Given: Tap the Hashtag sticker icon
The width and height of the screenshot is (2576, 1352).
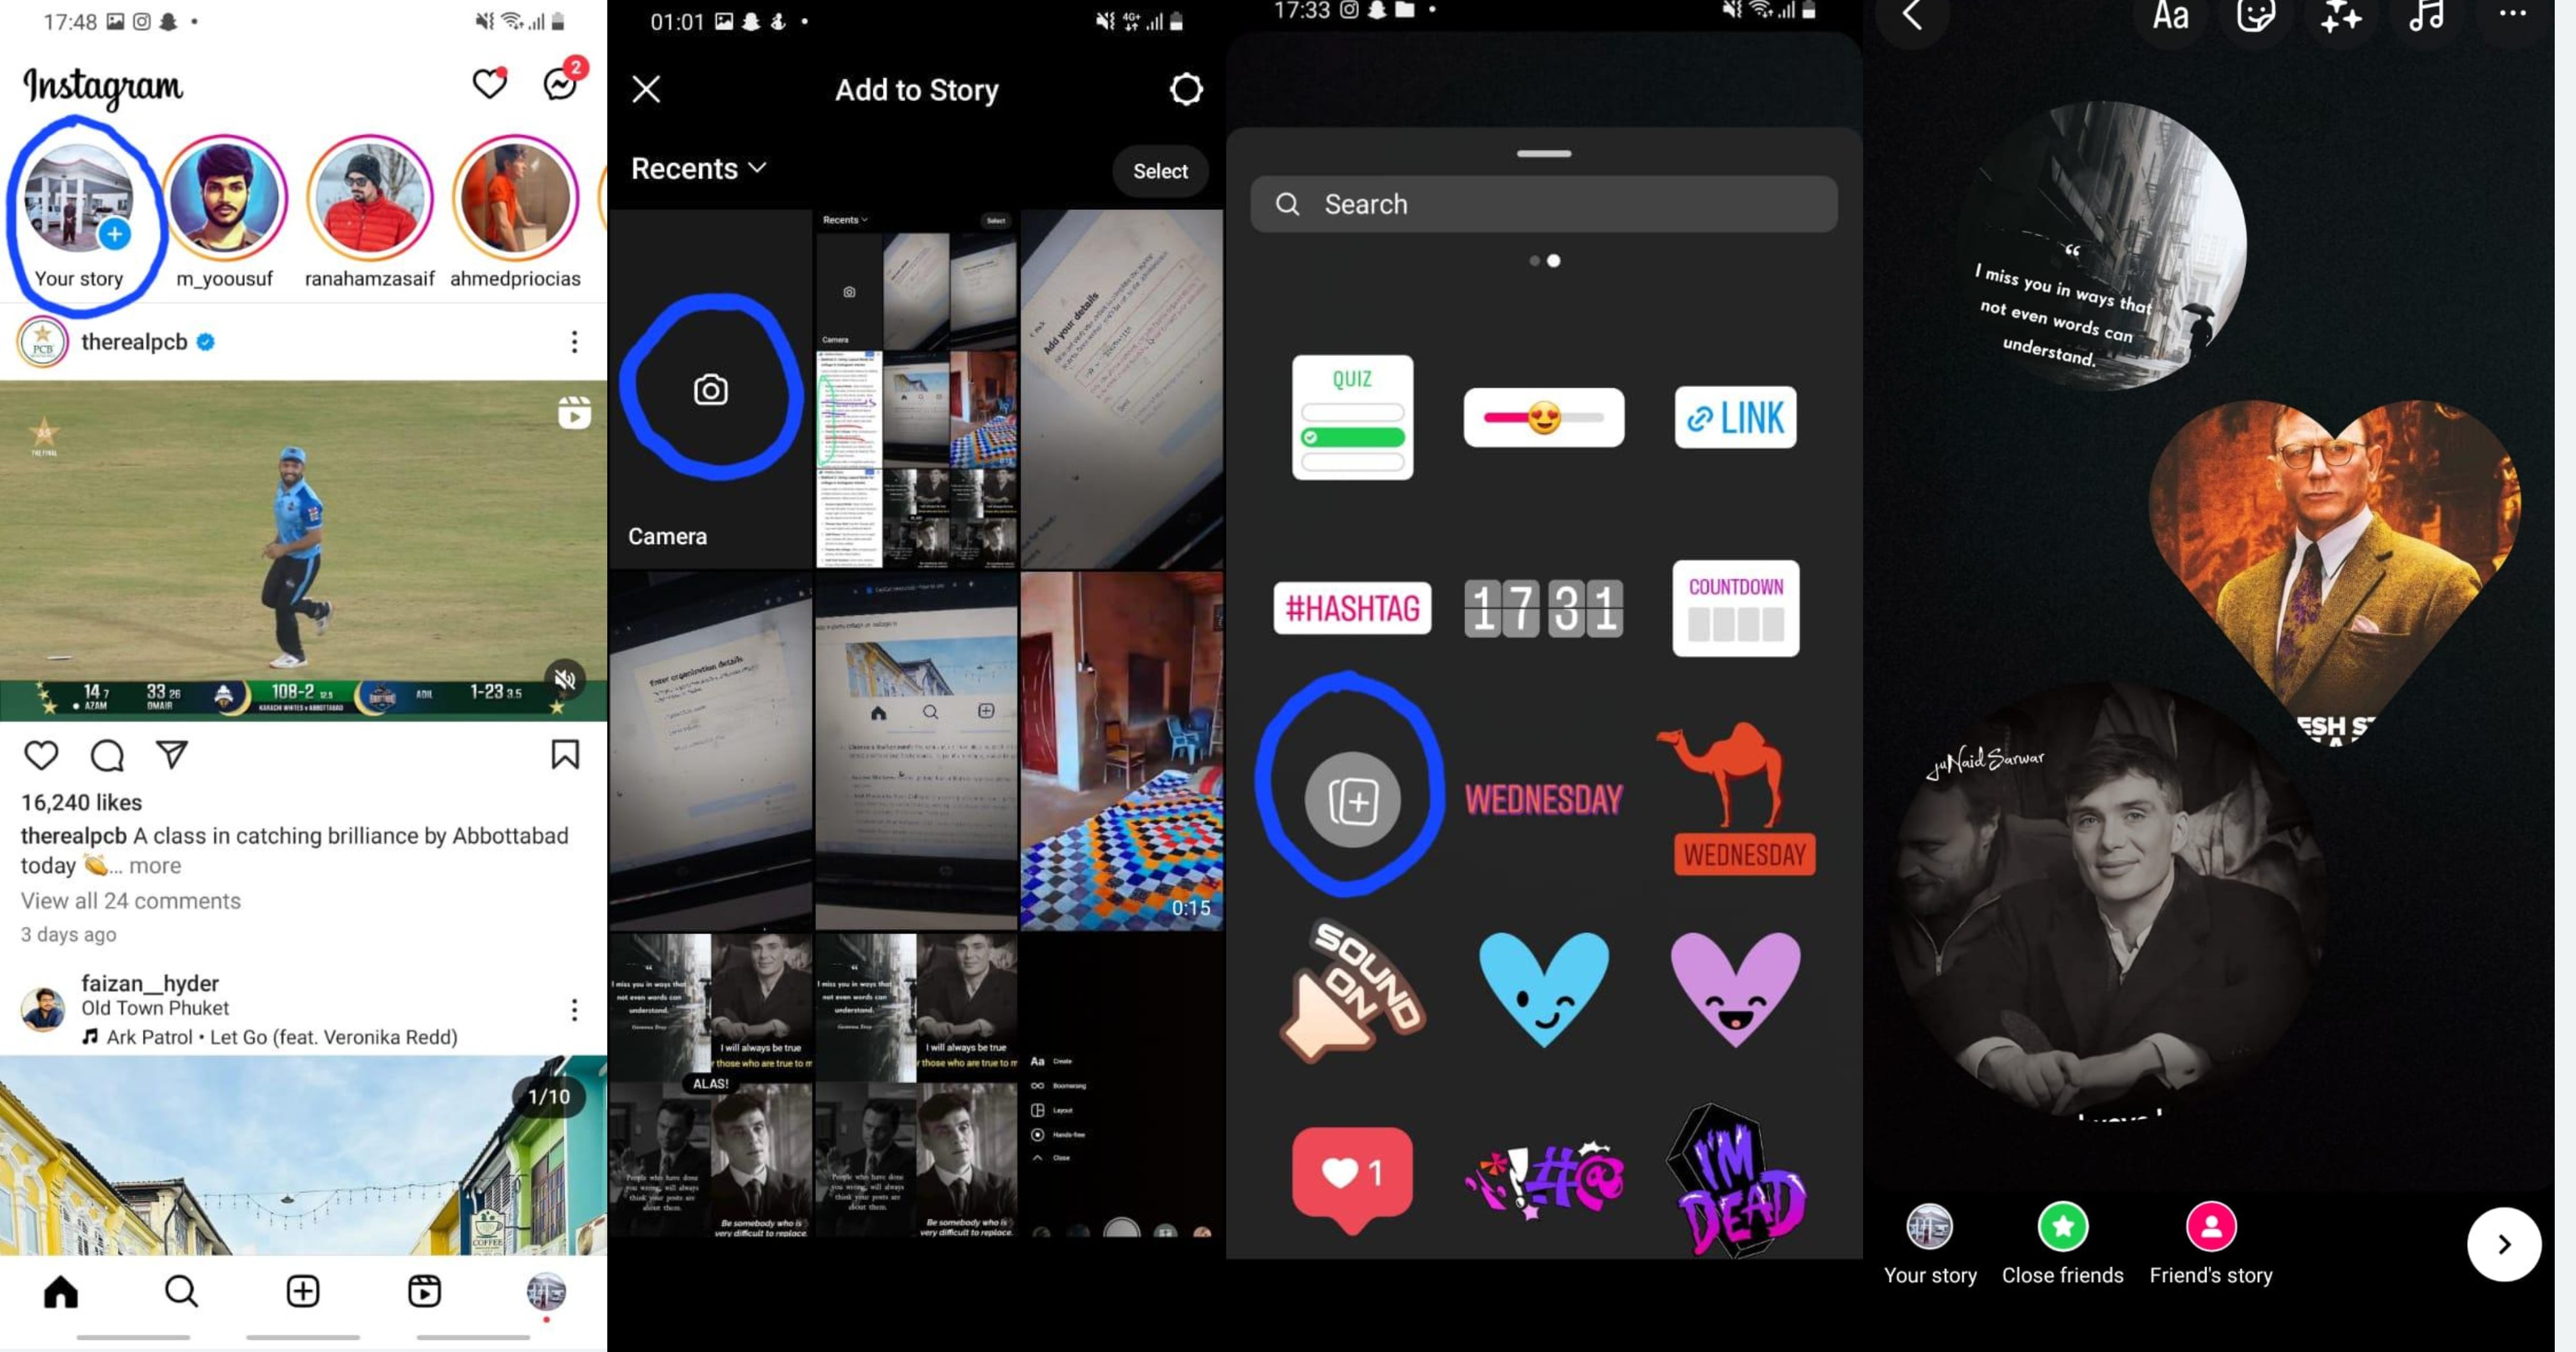Looking at the screenshot, I should pyautogui.click(x=1351, y=606).
